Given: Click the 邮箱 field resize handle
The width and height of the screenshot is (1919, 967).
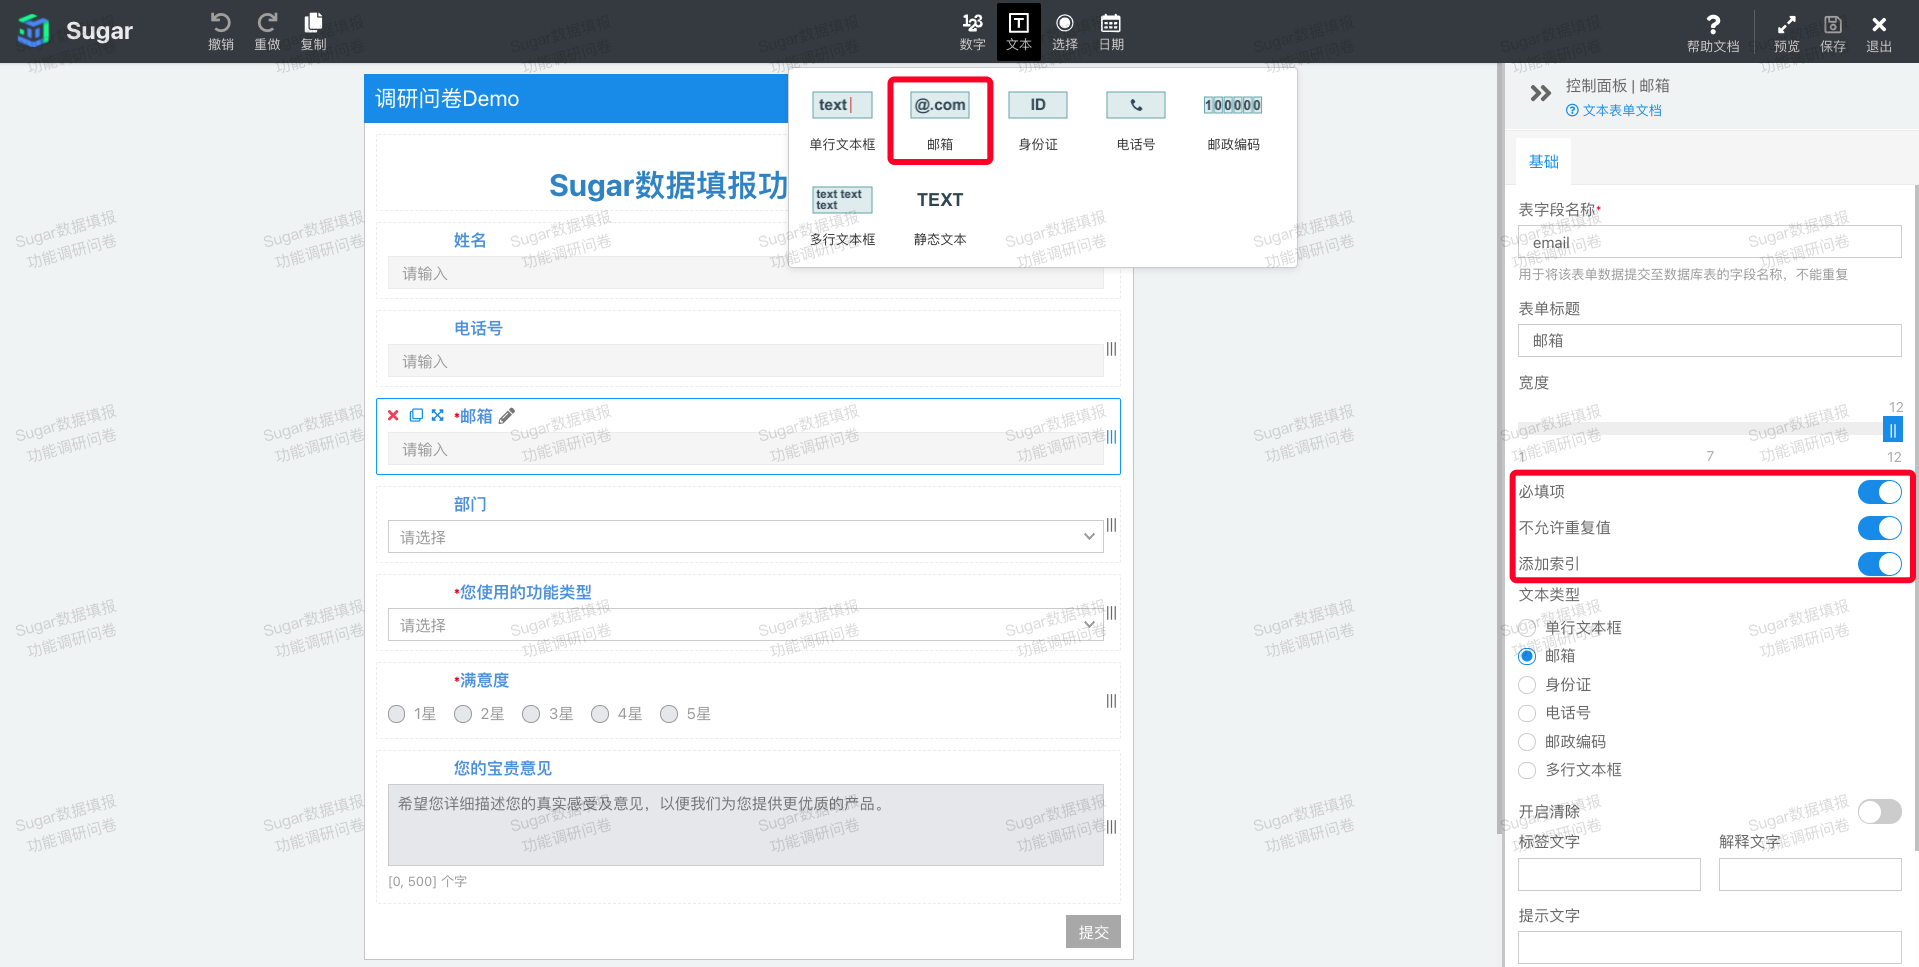Looking at the screenshot, I should pos(1111,437).
